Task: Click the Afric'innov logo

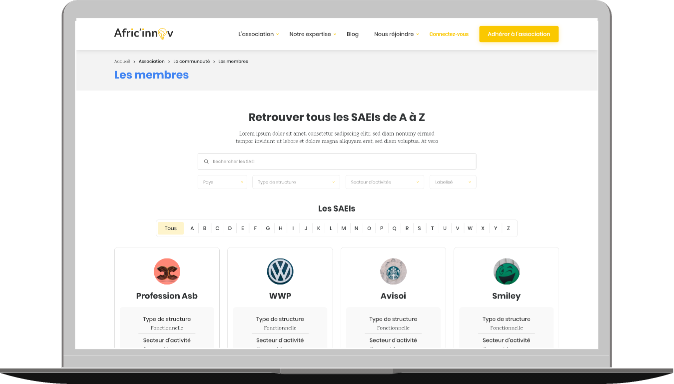Action: (x=144, y=34)
